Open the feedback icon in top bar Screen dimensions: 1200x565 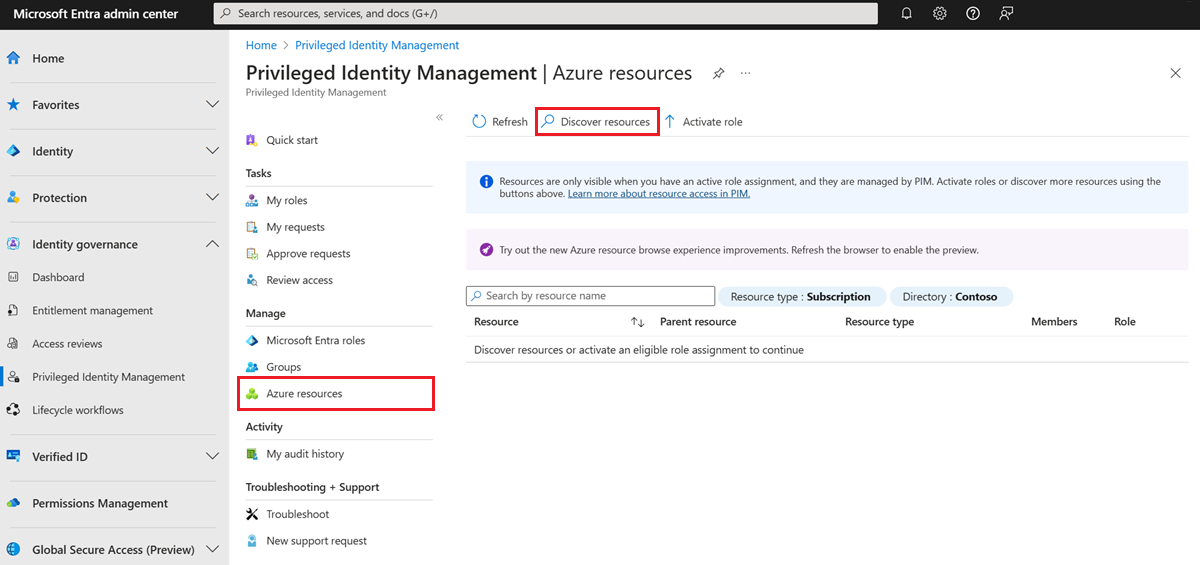(1006, 14)
